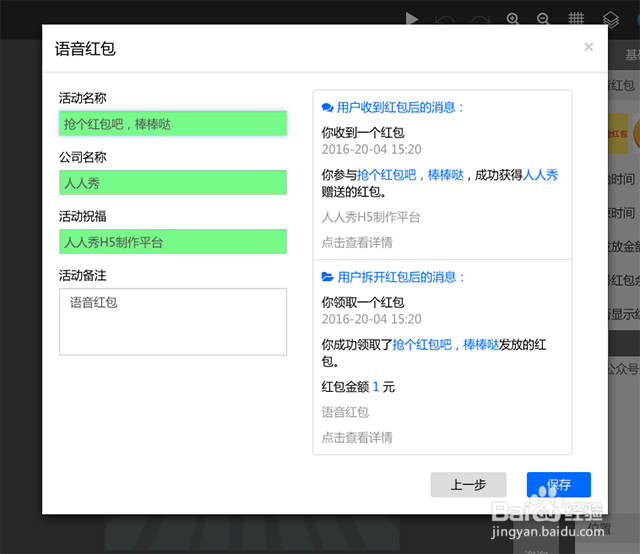
Task: Open the layers stack icon in toolbar
Action: coord(611,19)
